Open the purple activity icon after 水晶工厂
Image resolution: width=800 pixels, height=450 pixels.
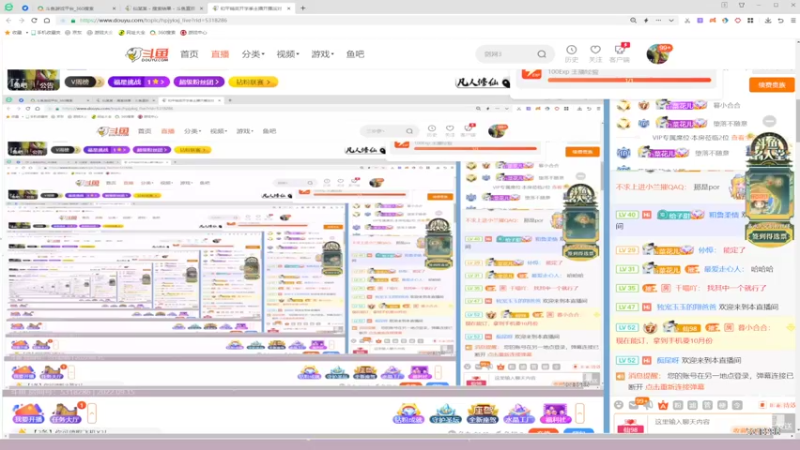555,414
